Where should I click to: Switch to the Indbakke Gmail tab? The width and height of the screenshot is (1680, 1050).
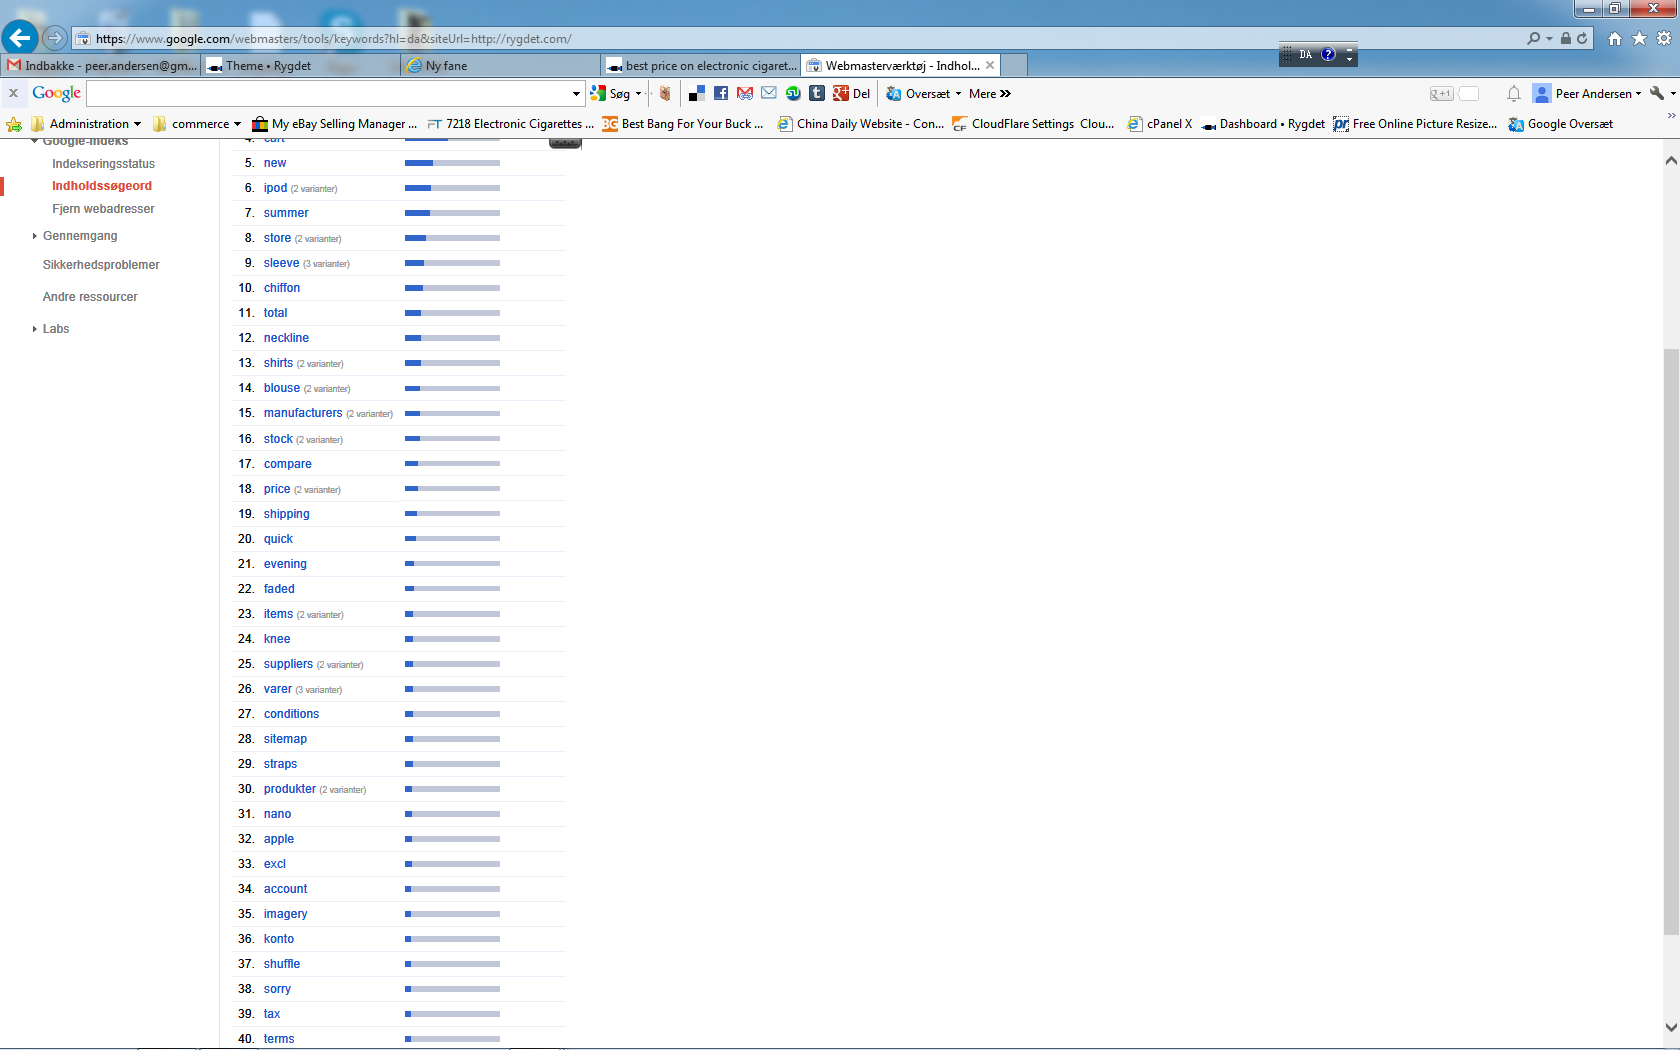pos(102,65)
